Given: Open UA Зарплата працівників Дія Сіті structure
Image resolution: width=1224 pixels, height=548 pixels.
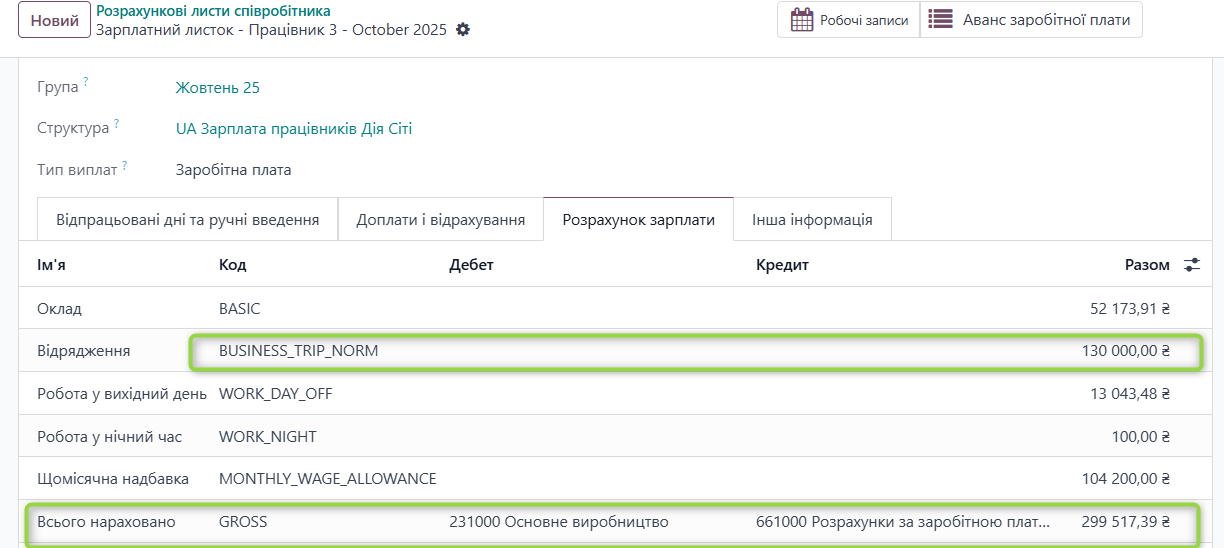Looking at the screenshot, I should 293,129.
